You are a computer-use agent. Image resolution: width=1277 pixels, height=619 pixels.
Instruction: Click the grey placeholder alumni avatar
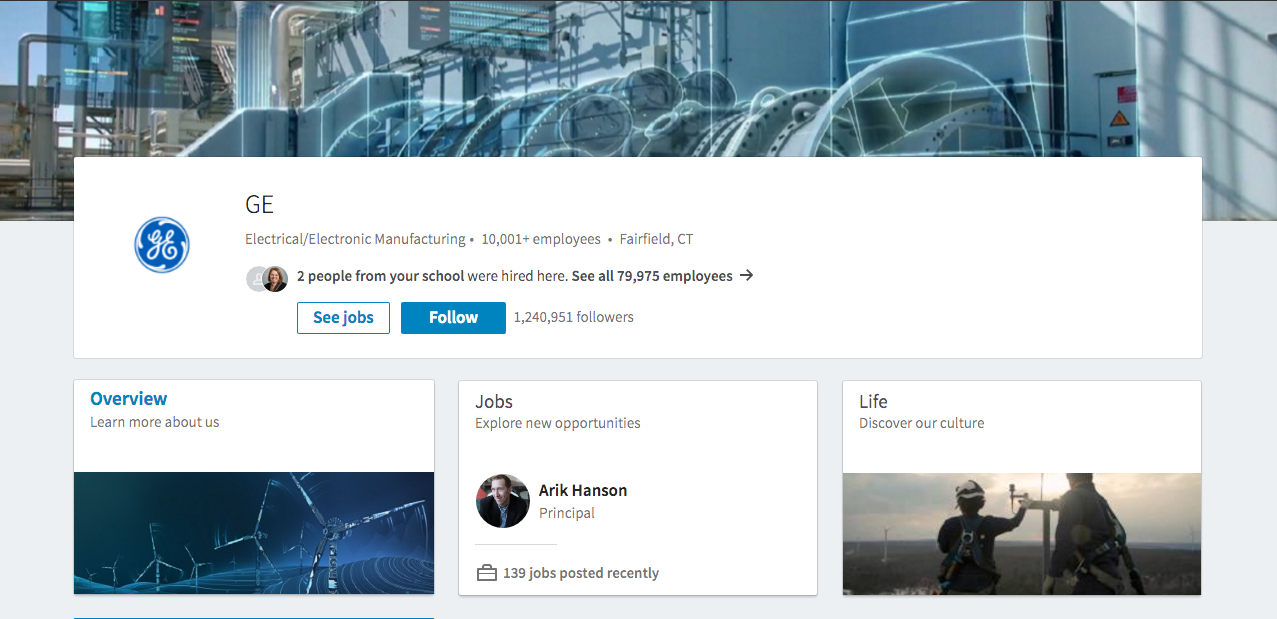pyautogui.click(x=254, y=279)
